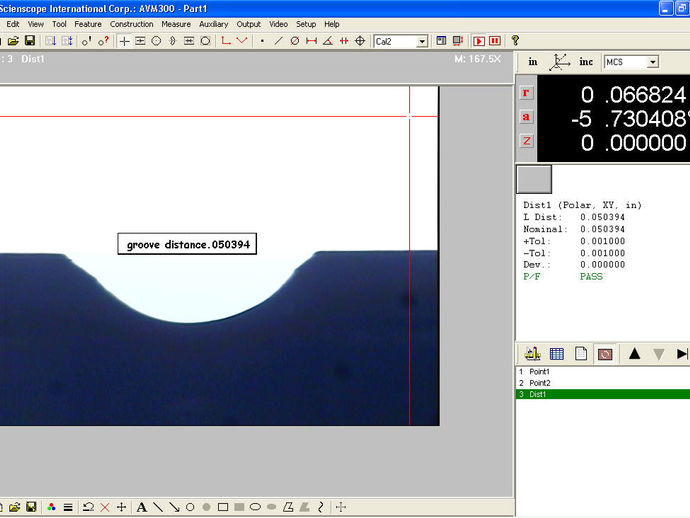Move up with black triangle arrow

coord(635,354)
